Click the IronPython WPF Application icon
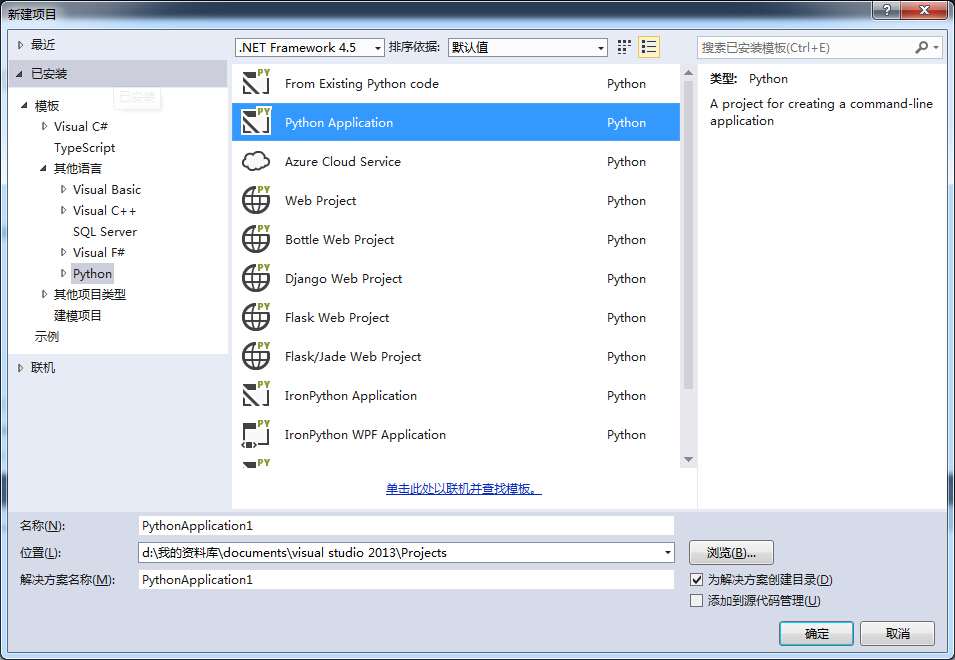The width and height of the screenshot is (955, 660). (256, 434)
